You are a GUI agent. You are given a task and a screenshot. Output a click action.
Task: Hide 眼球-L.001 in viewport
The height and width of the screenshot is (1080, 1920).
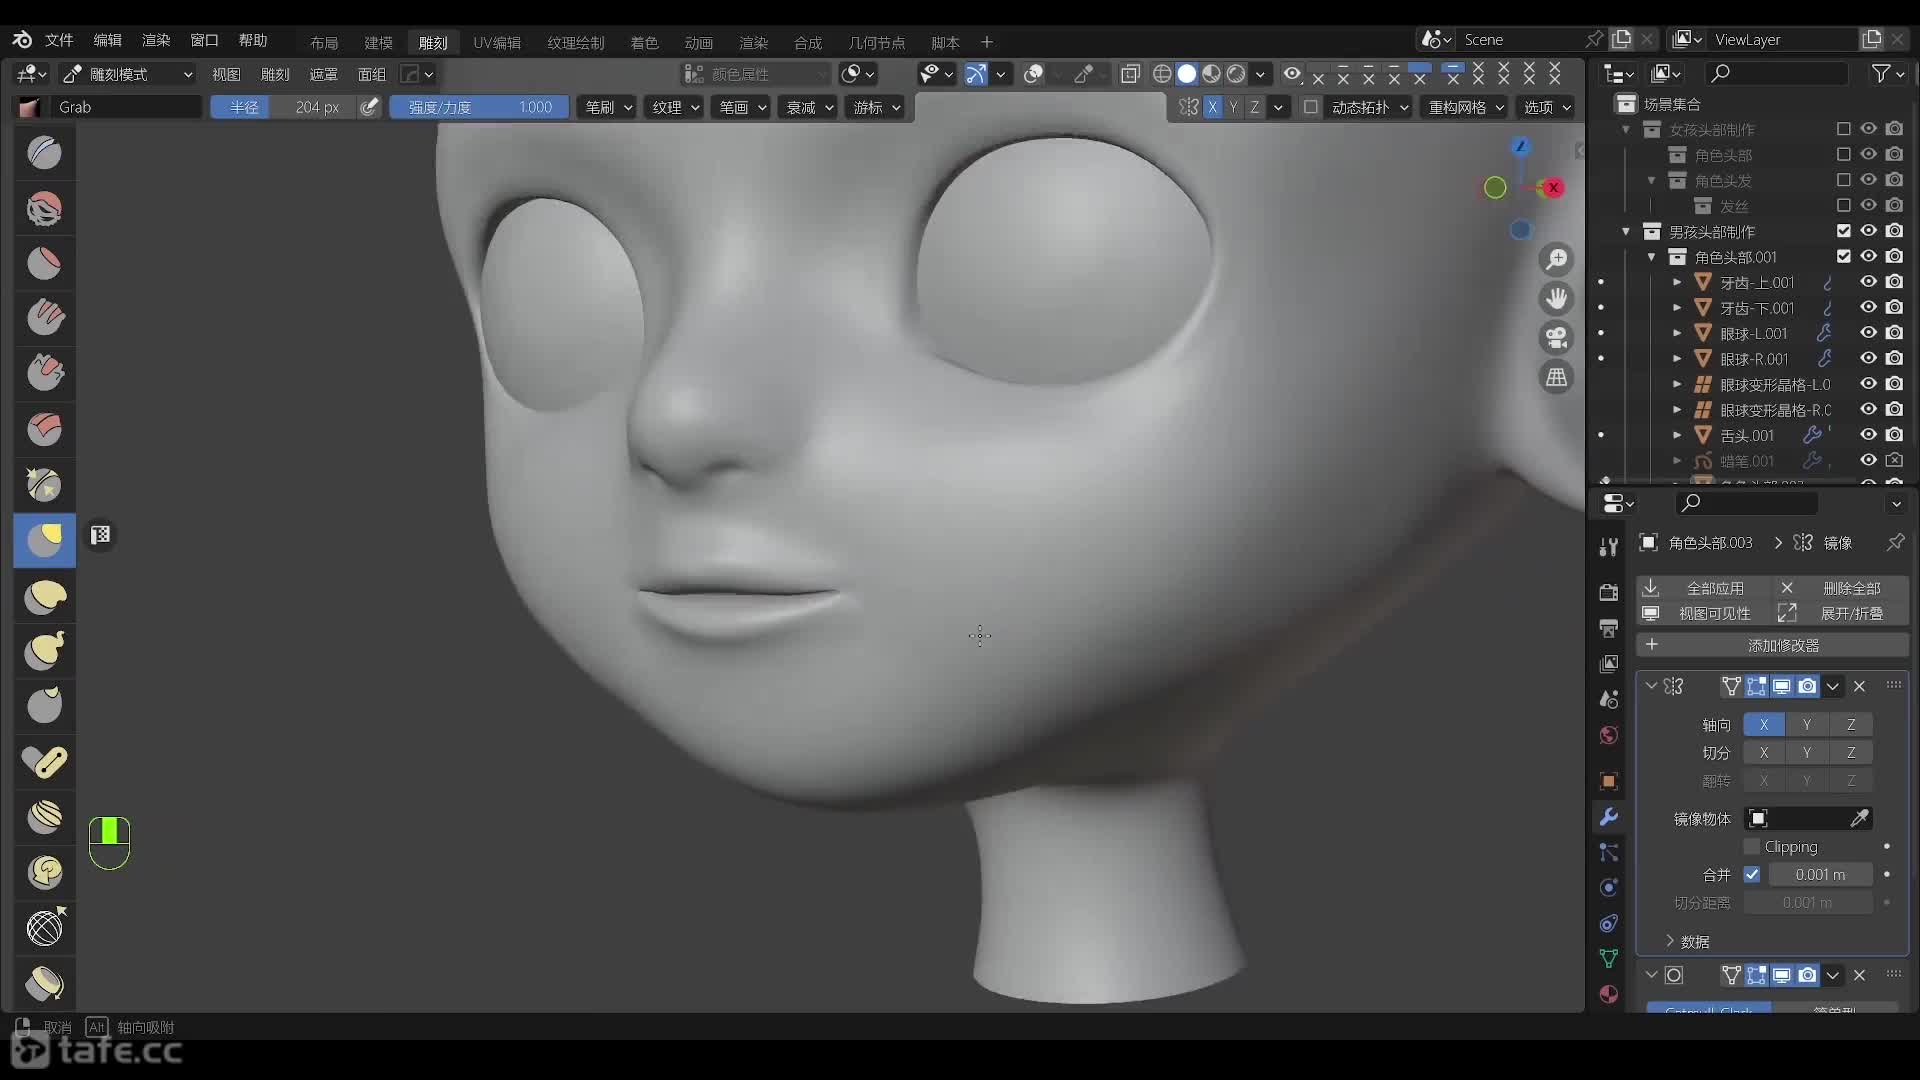[x=1868, y=333]
